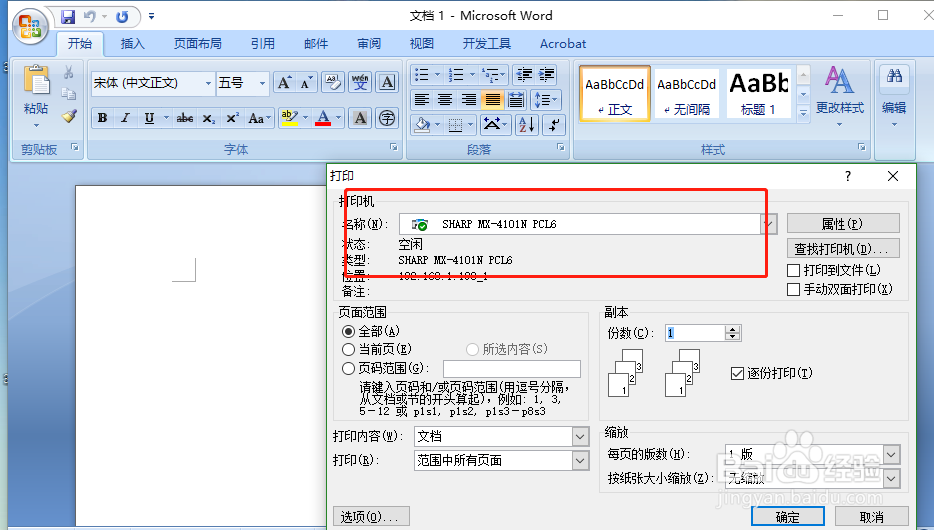Expand printer name dropdown list
The image size is (934, 530).
click(x=769, y=224)
